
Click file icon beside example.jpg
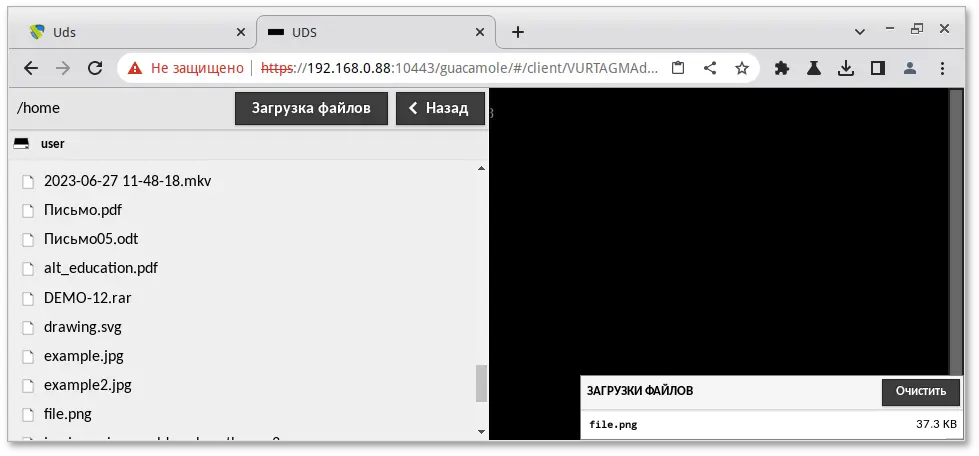click(27, 357)
